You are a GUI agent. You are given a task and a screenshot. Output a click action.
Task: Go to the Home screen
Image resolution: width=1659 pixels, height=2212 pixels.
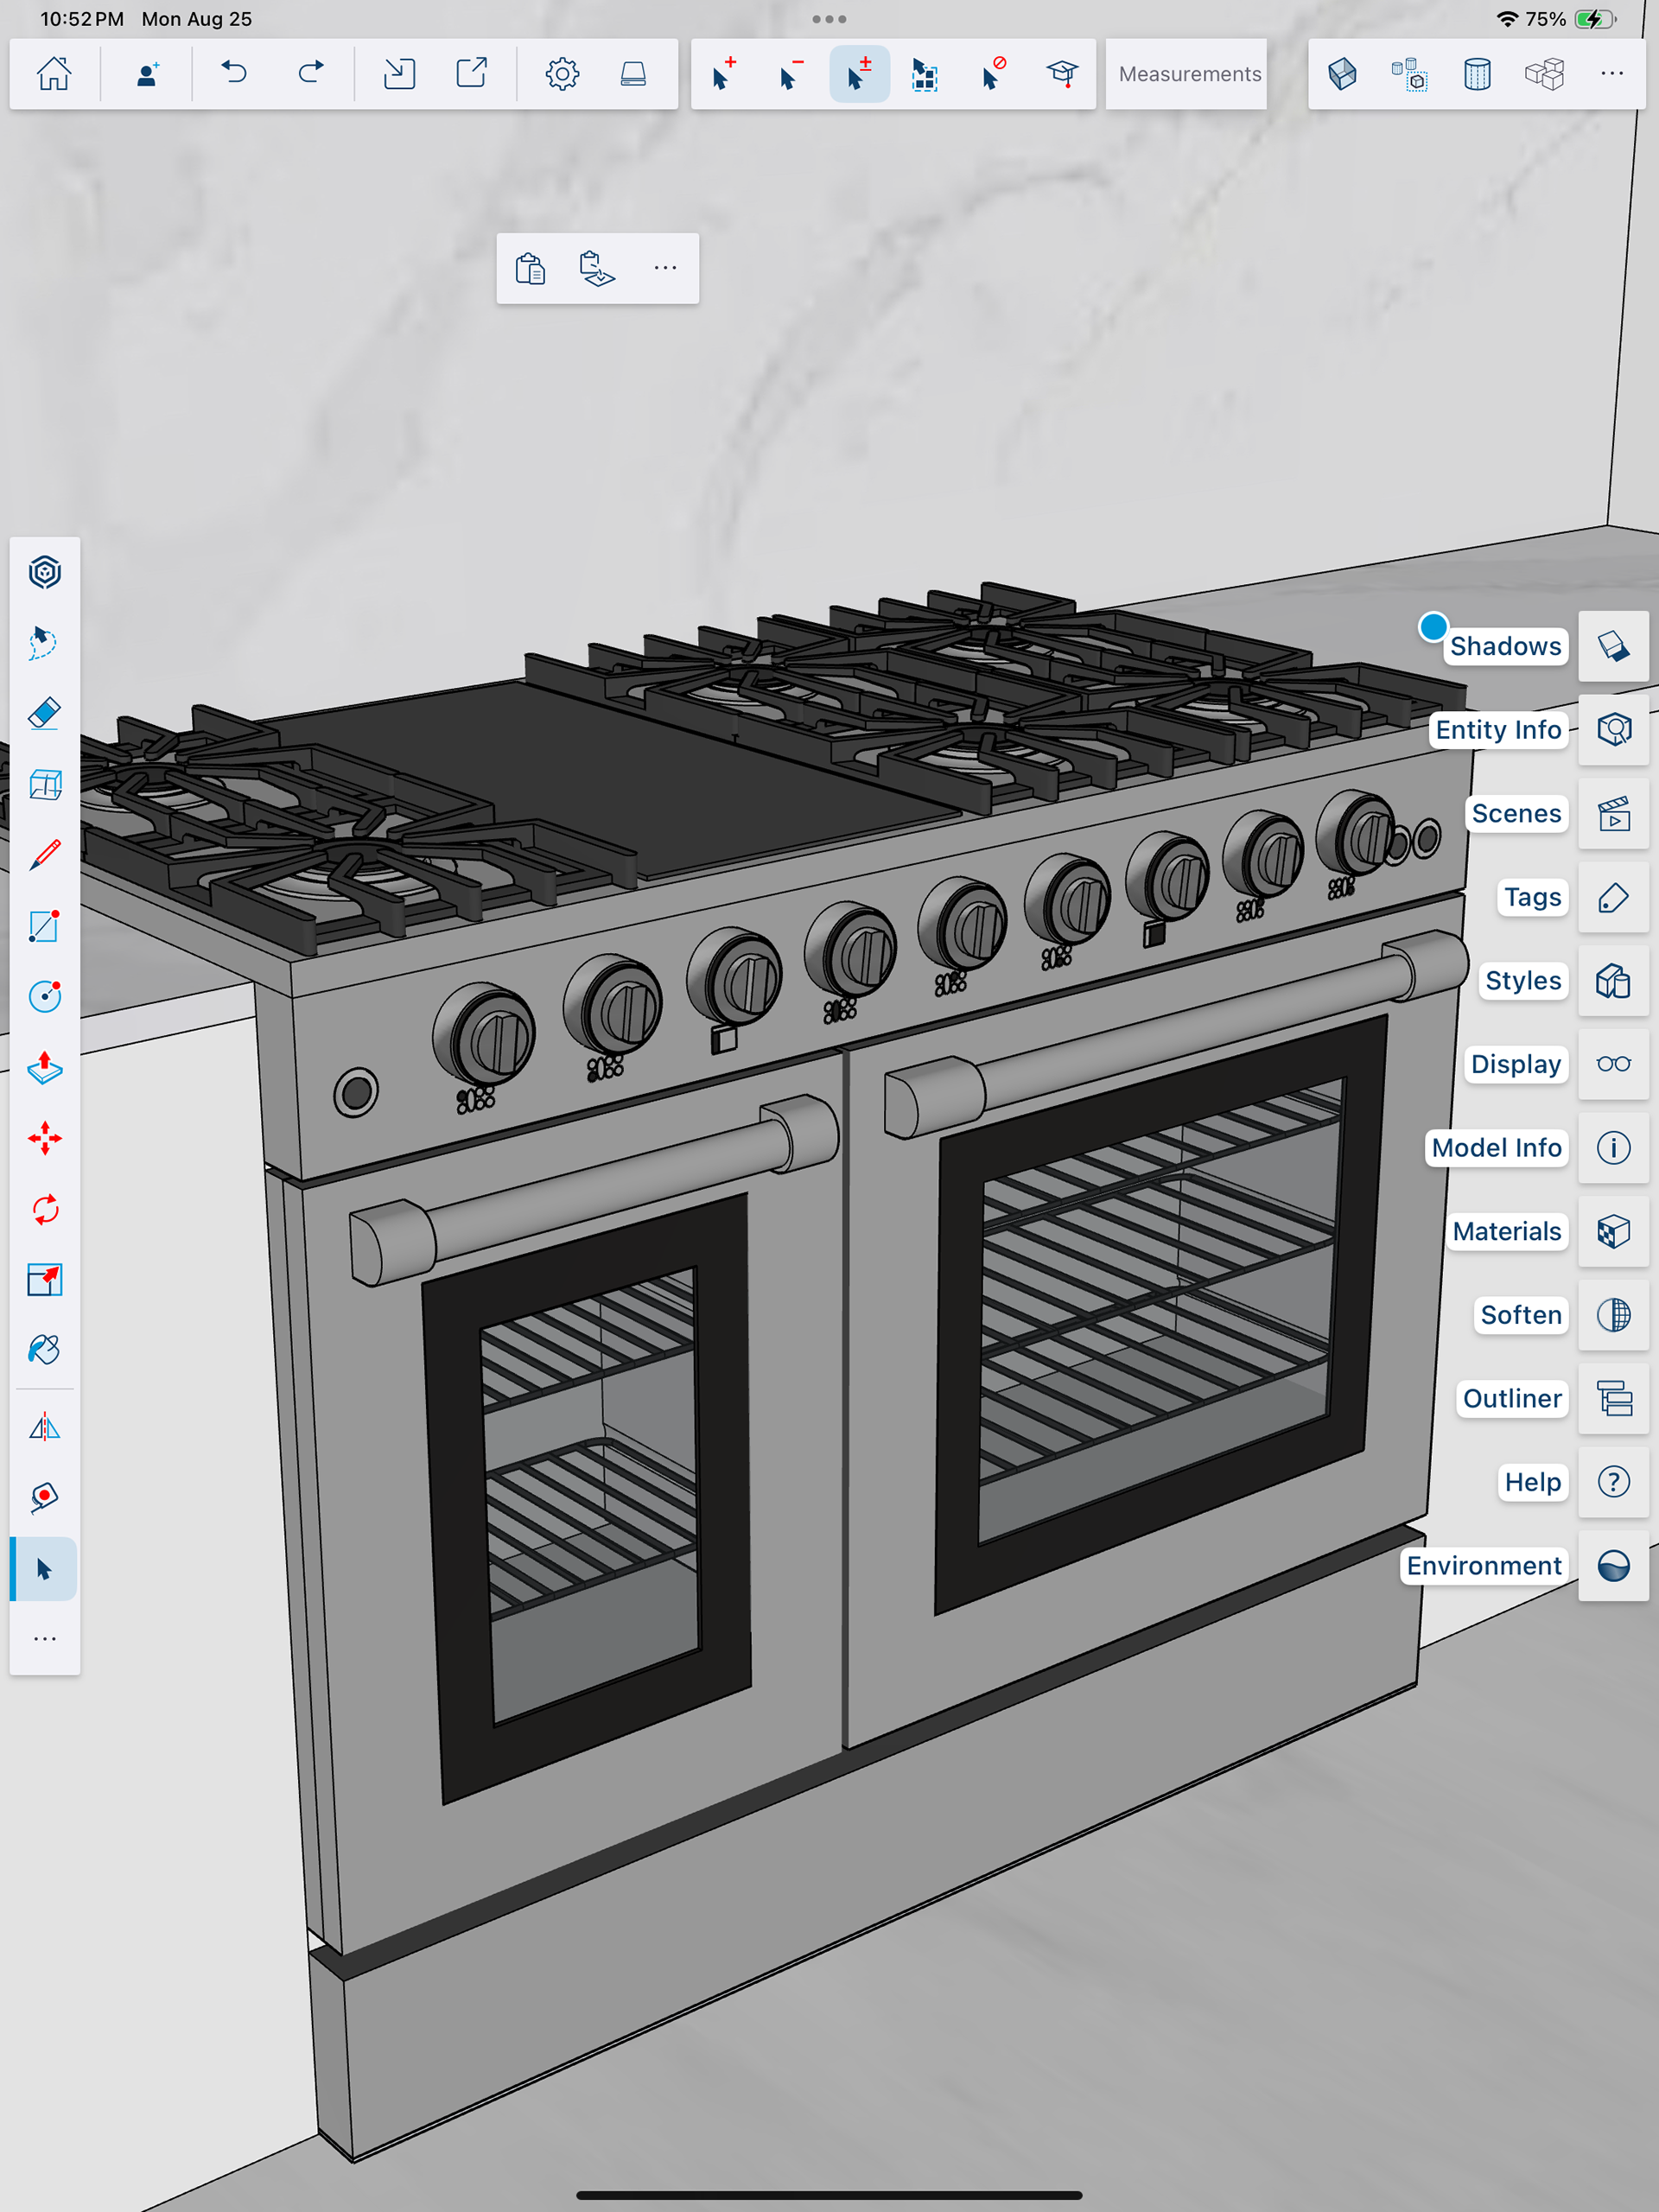tap(54, 74)
